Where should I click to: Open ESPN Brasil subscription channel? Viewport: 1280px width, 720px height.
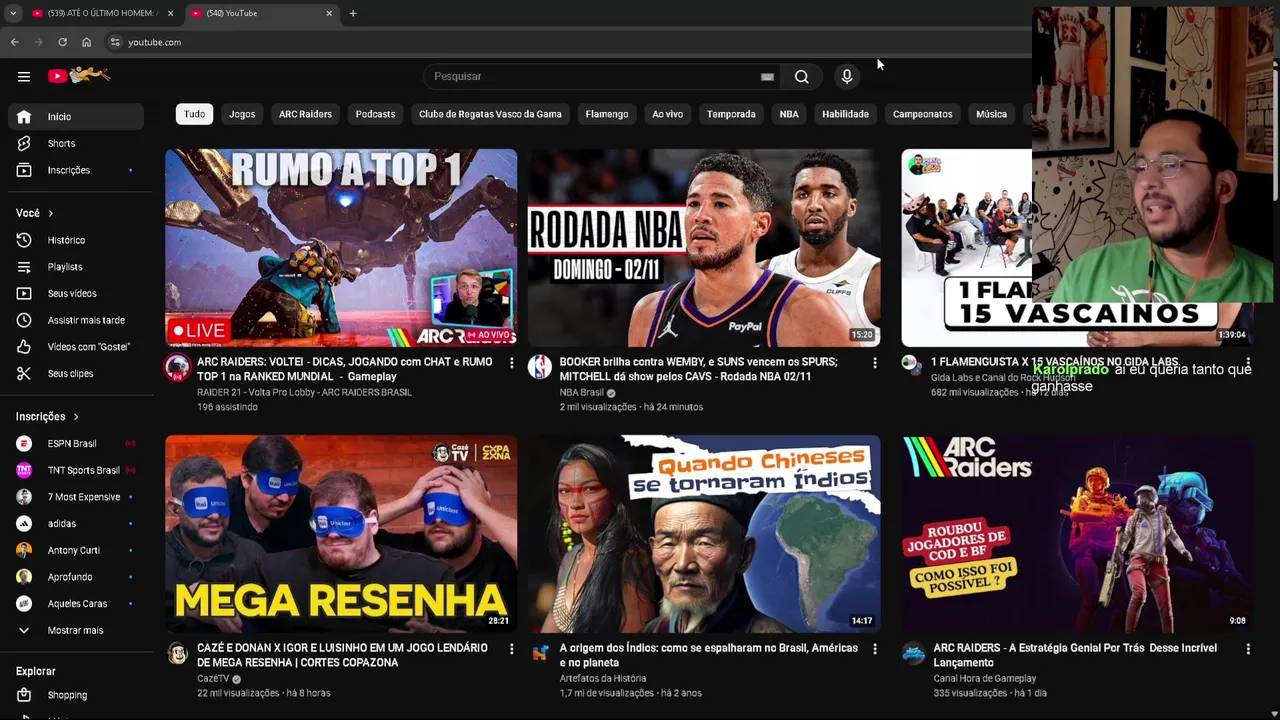click(x=76, y=444)
